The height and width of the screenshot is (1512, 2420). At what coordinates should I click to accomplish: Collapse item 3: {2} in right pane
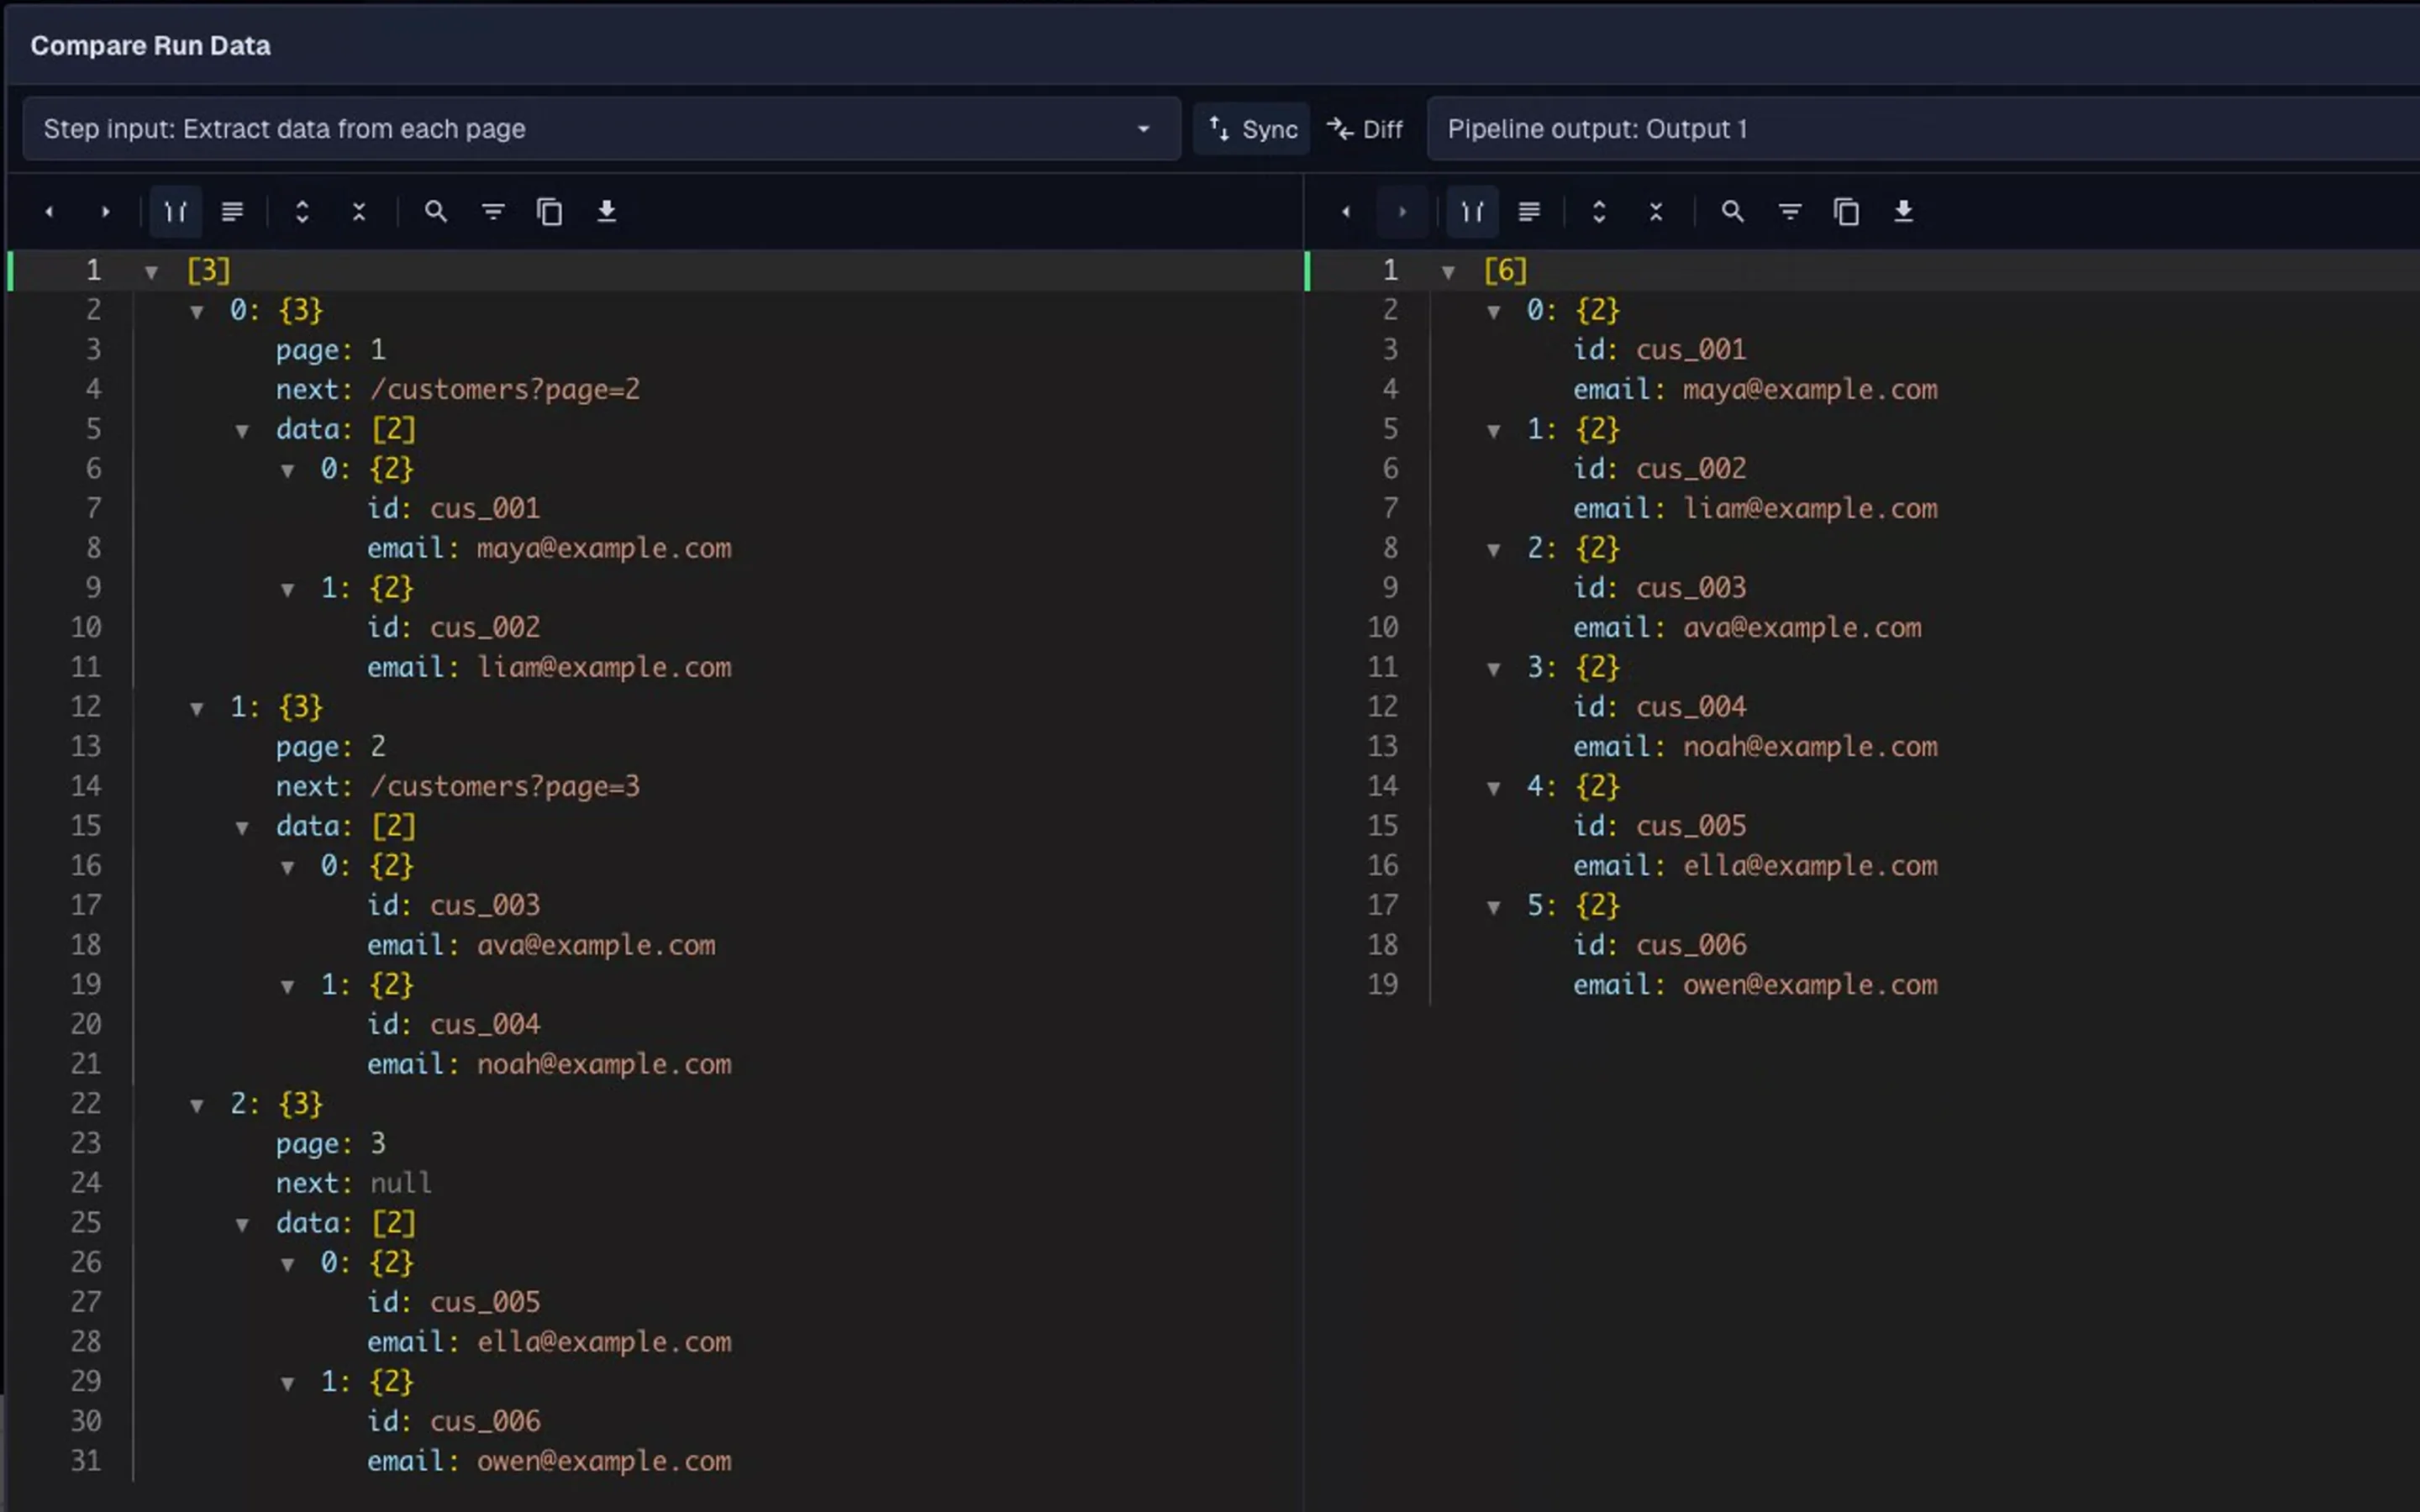[x=1493, y=668]
